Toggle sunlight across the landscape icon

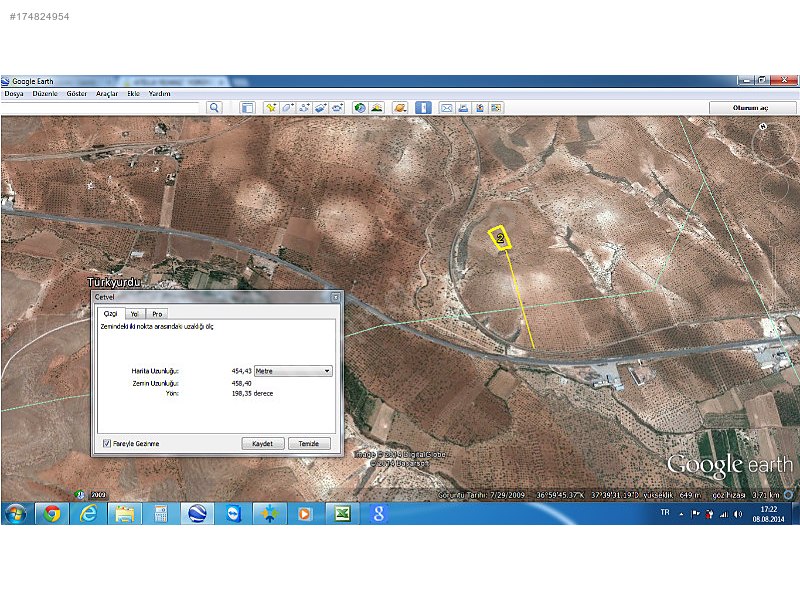pyautogui.click(x=377, y=108)
